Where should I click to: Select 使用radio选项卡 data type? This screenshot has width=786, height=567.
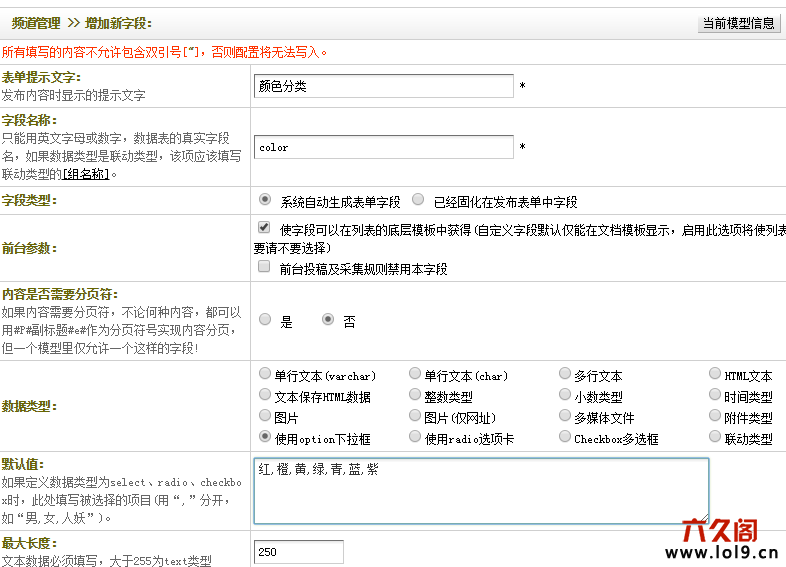[415, 437]
